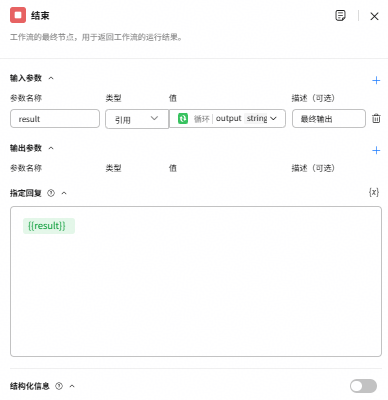The width and height of the screenshot is (388, 400).
Task: Edit the result parameter name field
Action: coord(55,118)
